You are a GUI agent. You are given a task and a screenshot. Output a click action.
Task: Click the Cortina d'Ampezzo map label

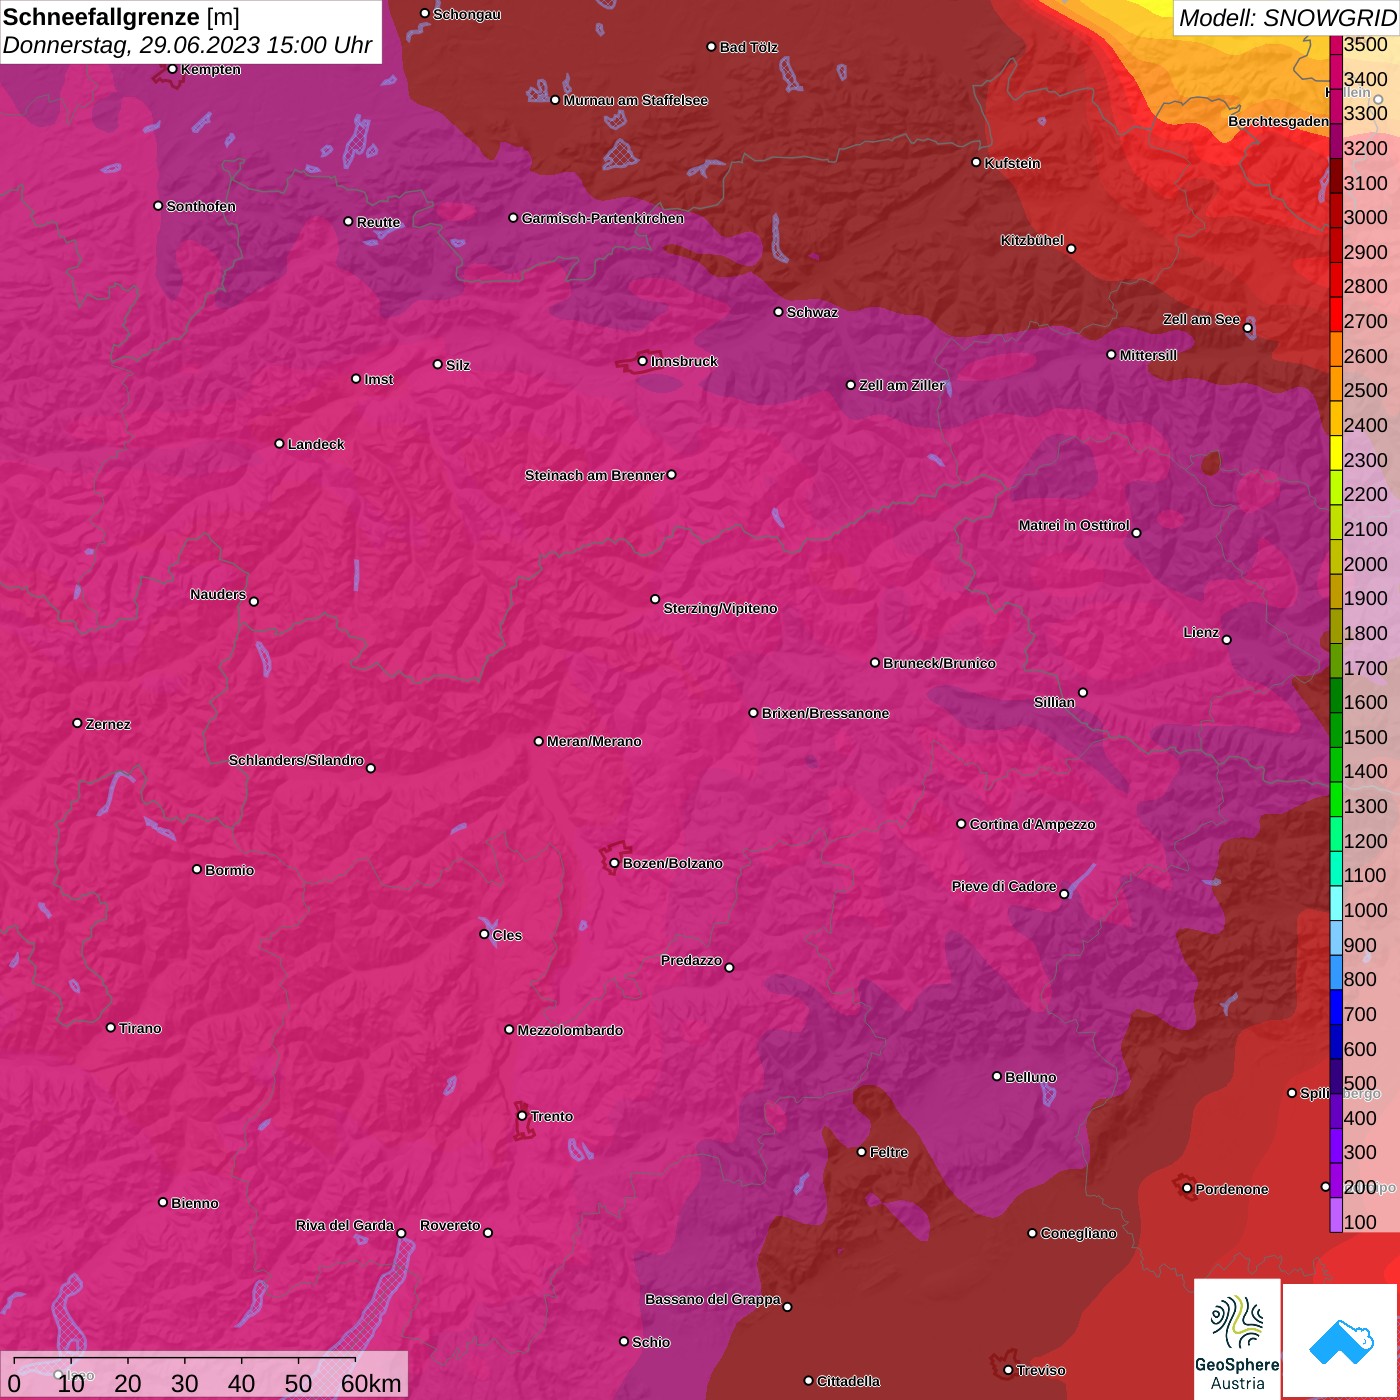(1032, 824)
